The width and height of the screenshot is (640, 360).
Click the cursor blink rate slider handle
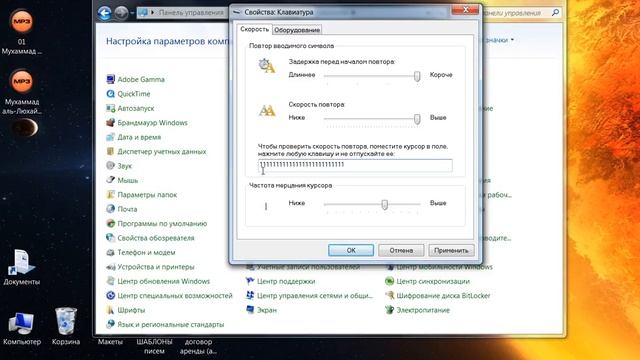click(x=384, y=204)
